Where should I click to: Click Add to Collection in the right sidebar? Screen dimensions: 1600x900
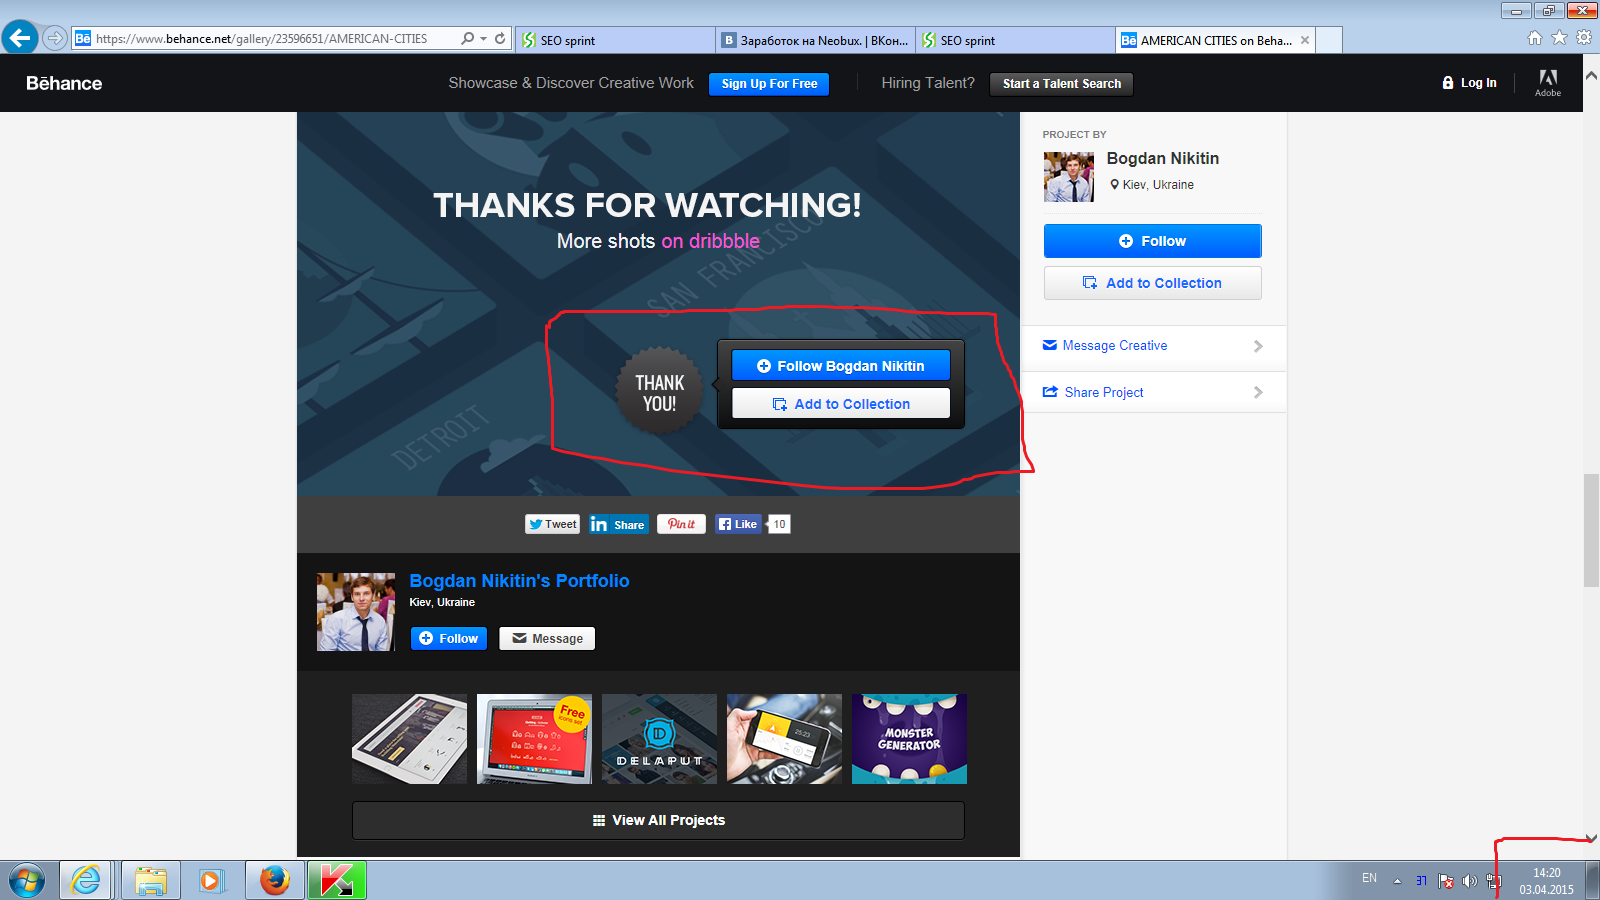[1152, 283]
